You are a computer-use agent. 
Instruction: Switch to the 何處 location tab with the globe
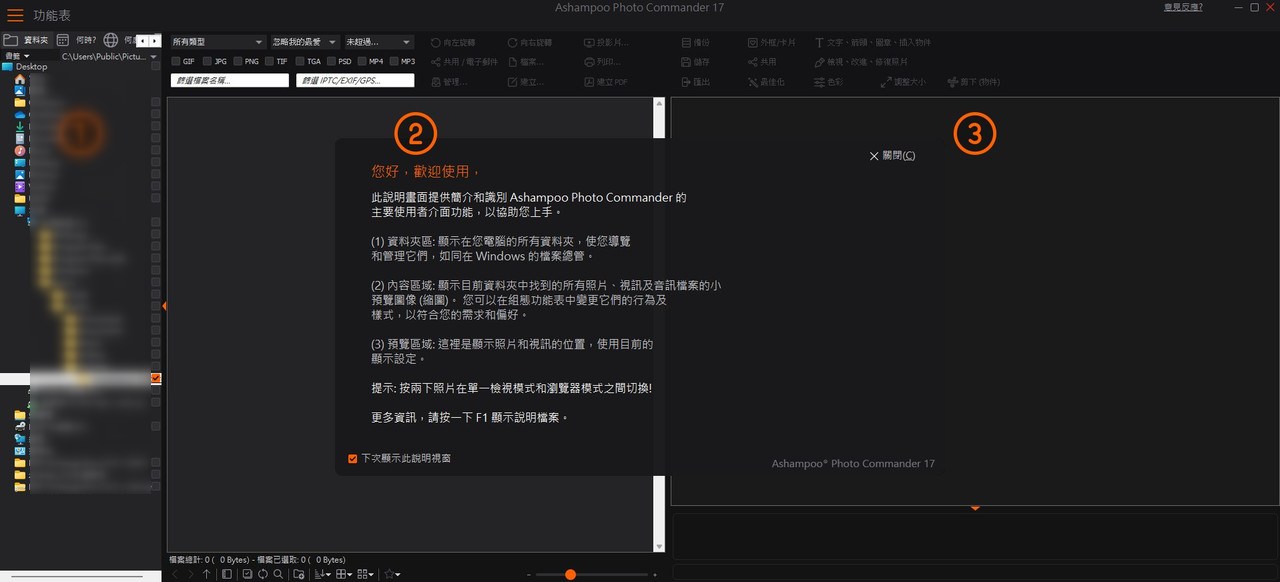click(x=119, y=40)
